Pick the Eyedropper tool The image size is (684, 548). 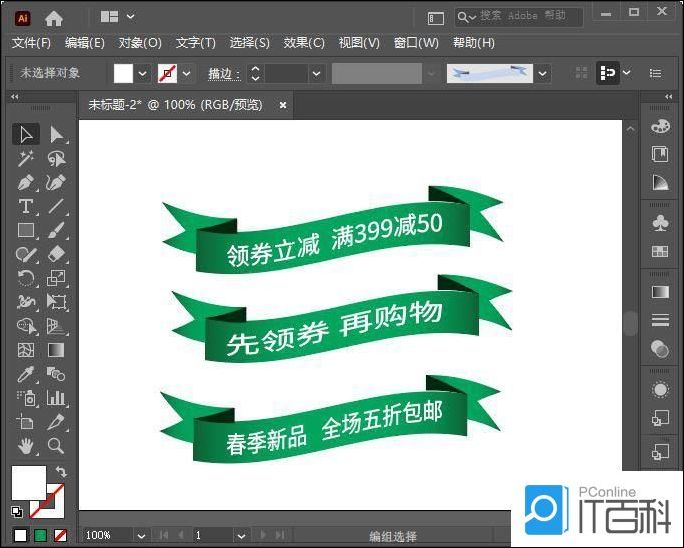coord(26,374)
